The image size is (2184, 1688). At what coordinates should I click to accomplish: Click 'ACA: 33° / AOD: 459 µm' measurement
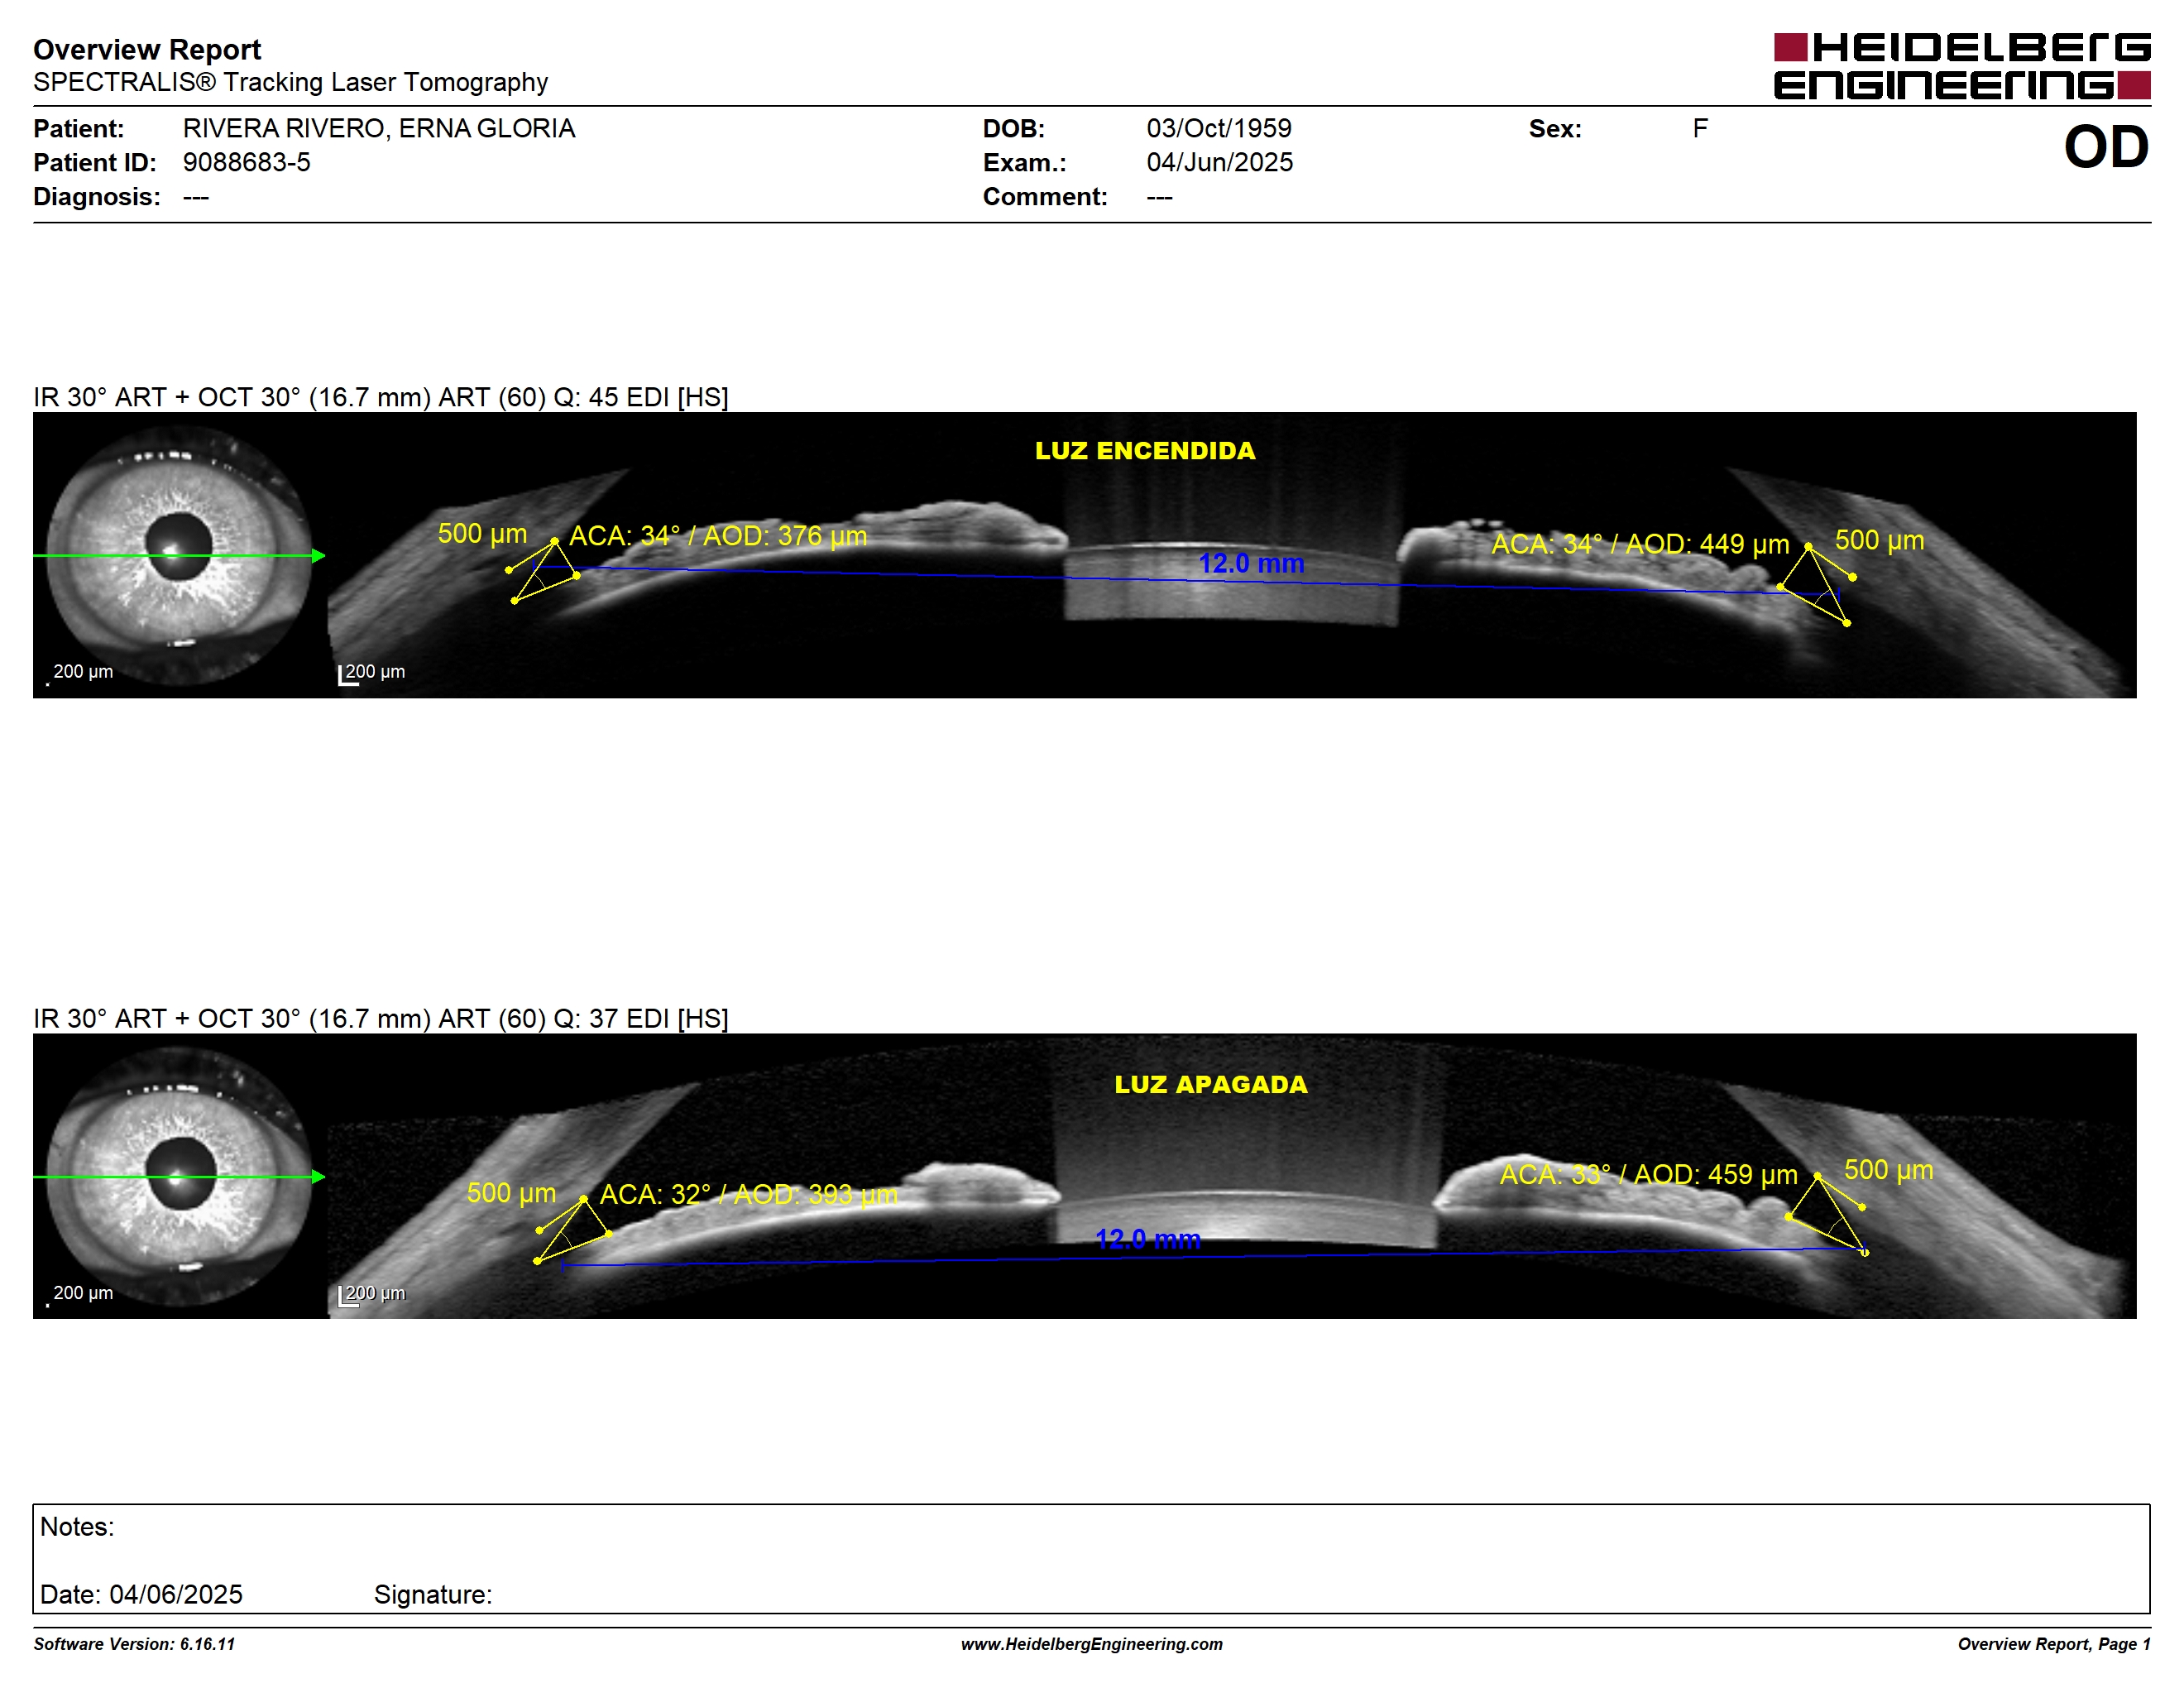click(1648, 1174)
